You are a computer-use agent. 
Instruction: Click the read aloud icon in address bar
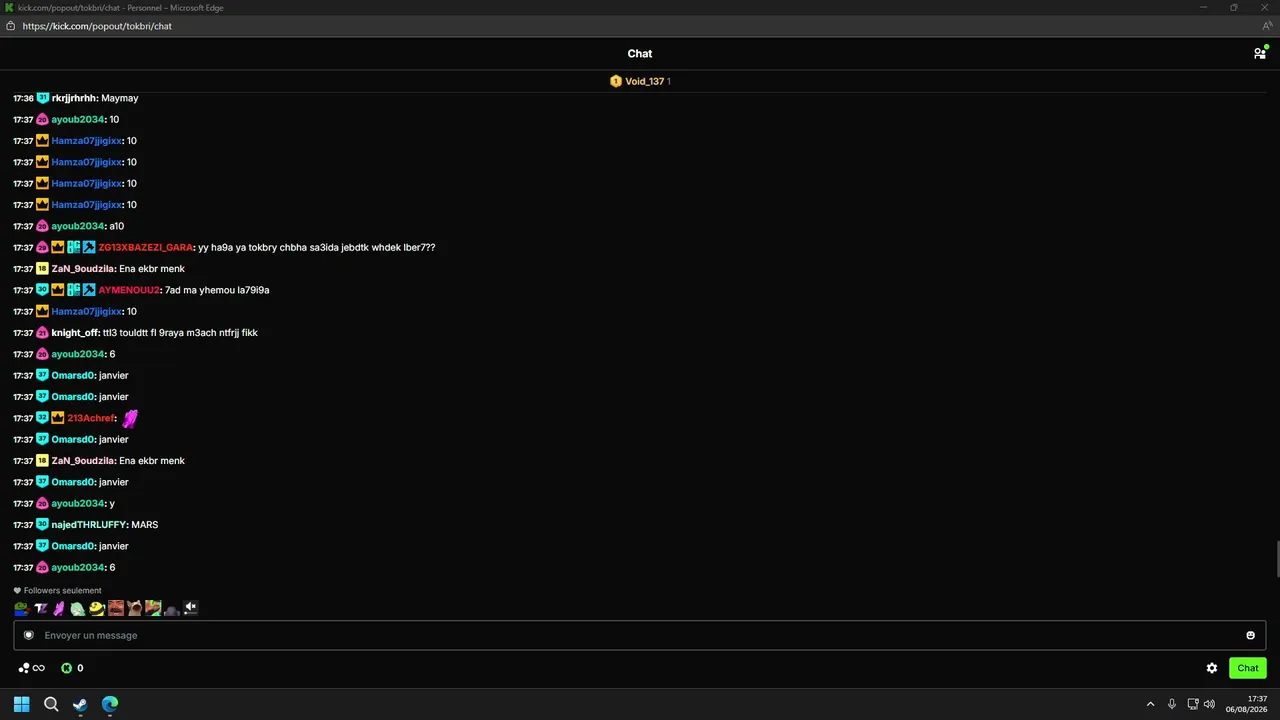[1267, 26]
